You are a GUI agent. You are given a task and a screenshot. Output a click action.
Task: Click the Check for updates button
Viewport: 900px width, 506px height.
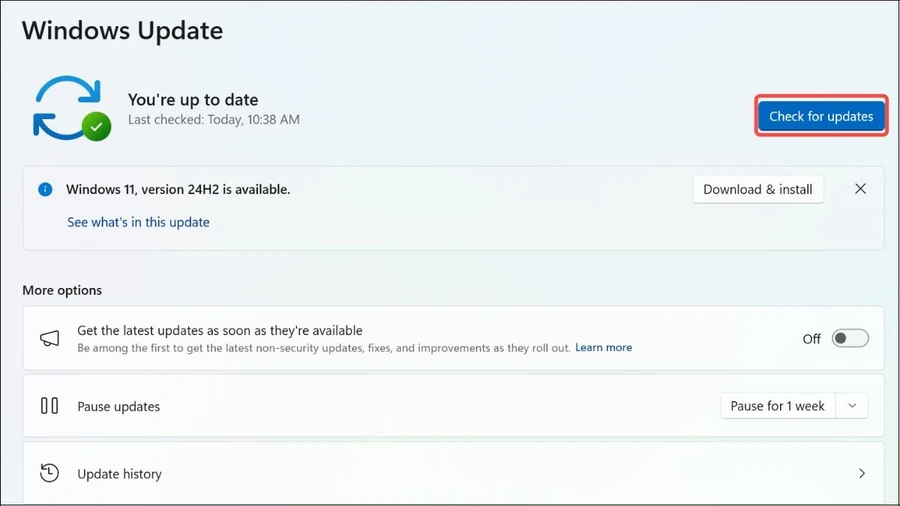(821, 116)
